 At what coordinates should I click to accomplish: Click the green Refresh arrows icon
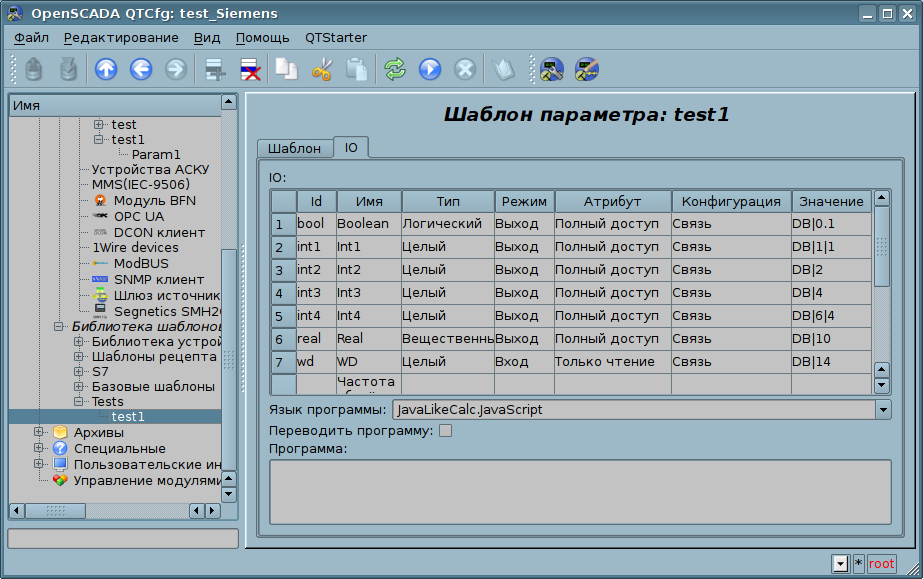395,69
